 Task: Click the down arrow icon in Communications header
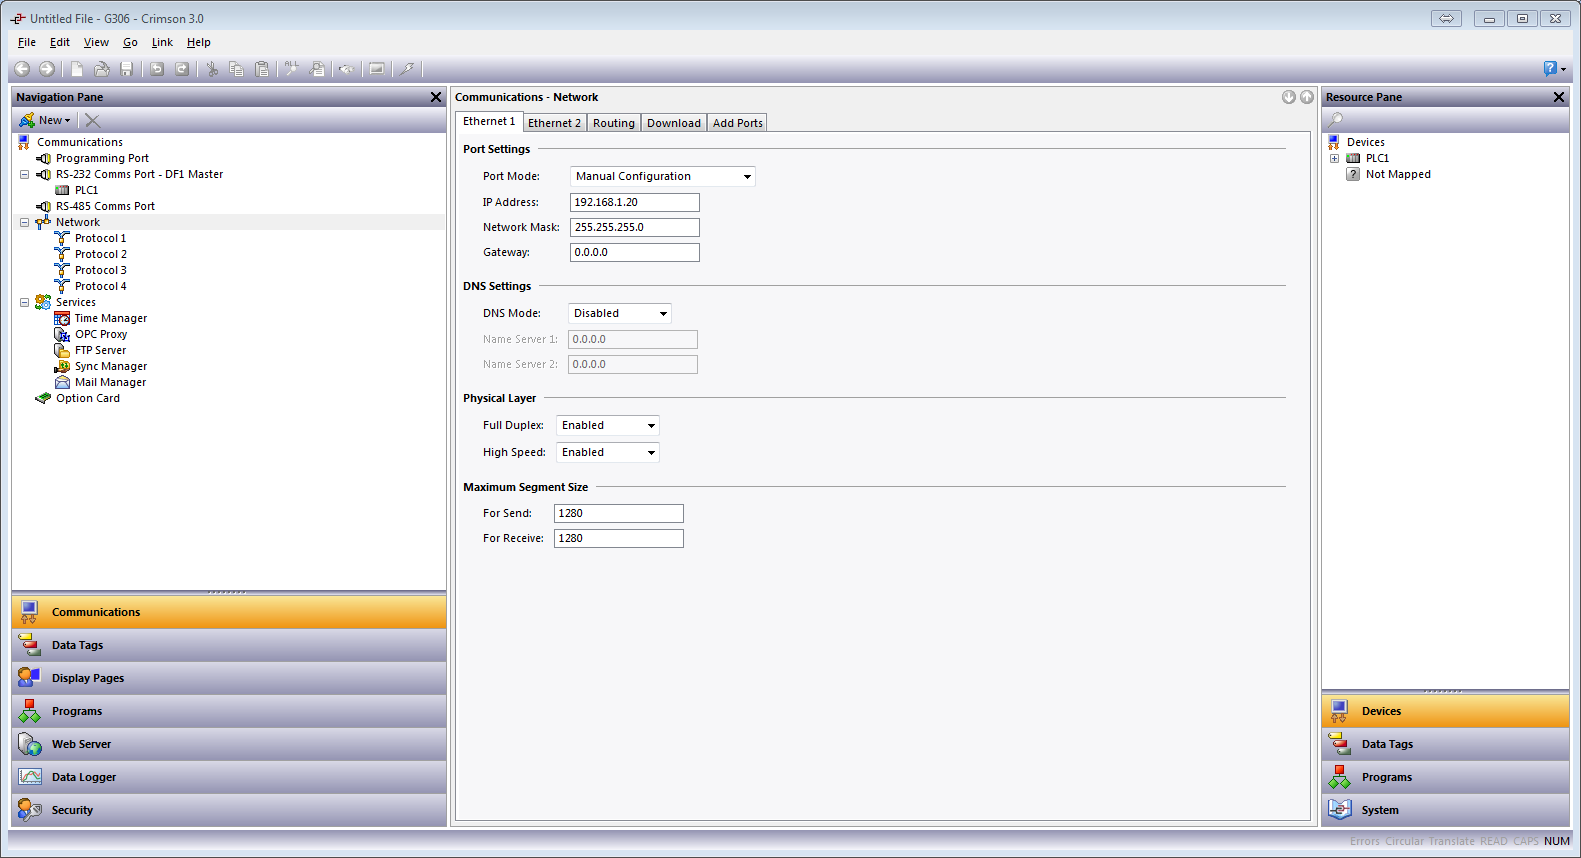(x=1289, y=97)
